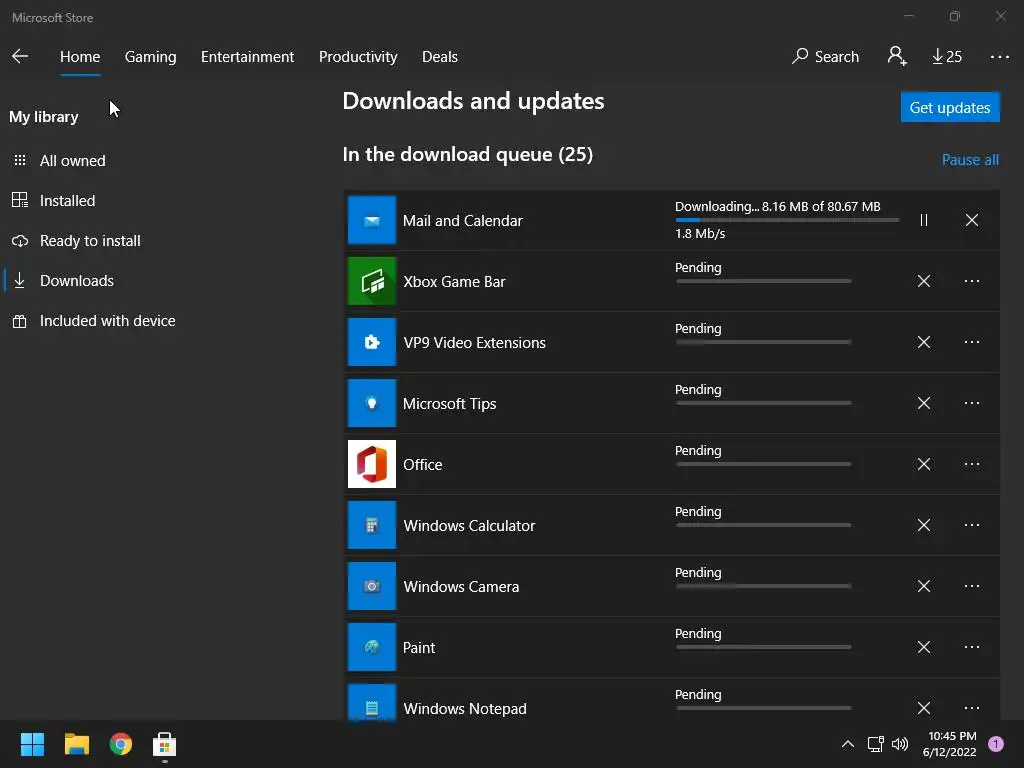Click the VP9 Video Extensions app name
The width and height of the screenshot is (1024, 768).
pos(474,343)
